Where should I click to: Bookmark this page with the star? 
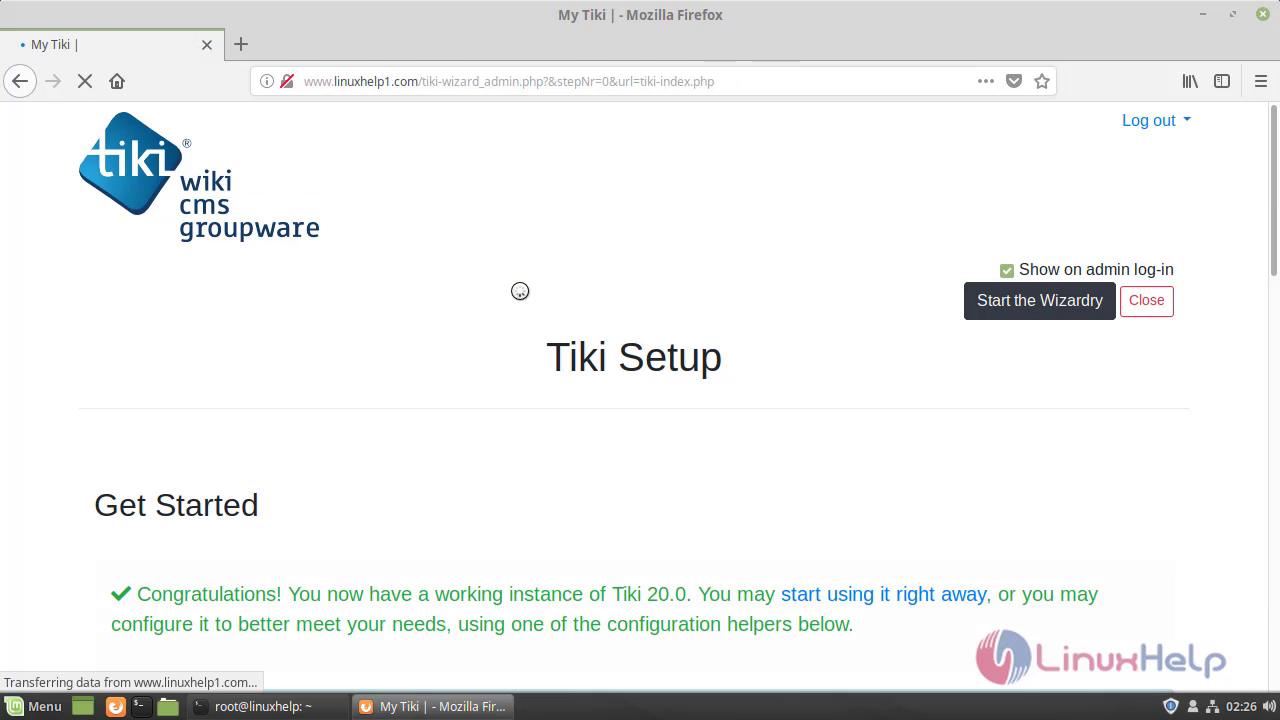tap(1042, 81)
